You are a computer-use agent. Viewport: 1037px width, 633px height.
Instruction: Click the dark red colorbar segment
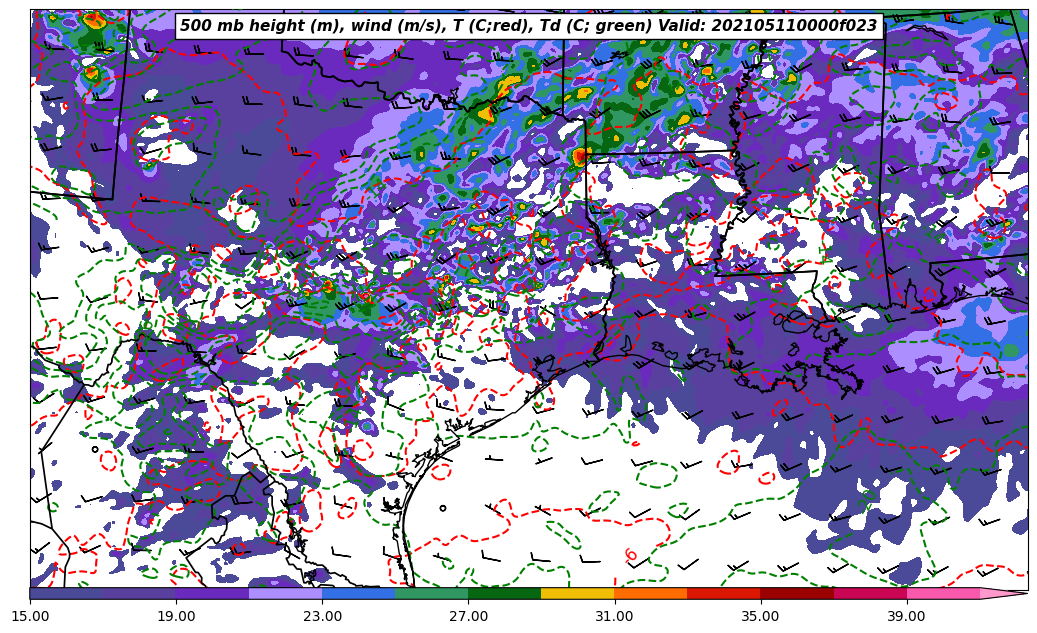coord(797,593)
